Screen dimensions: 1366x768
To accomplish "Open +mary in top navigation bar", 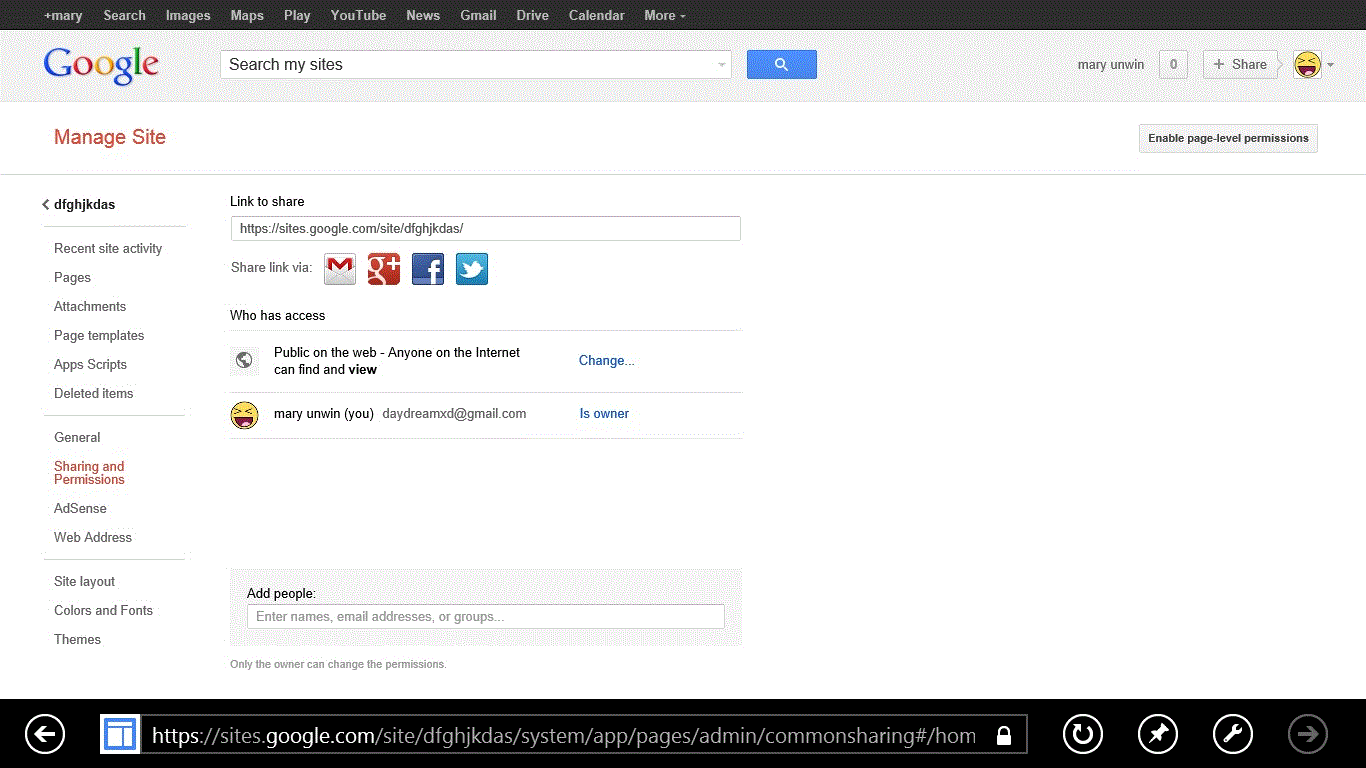I will coord(63,15).
